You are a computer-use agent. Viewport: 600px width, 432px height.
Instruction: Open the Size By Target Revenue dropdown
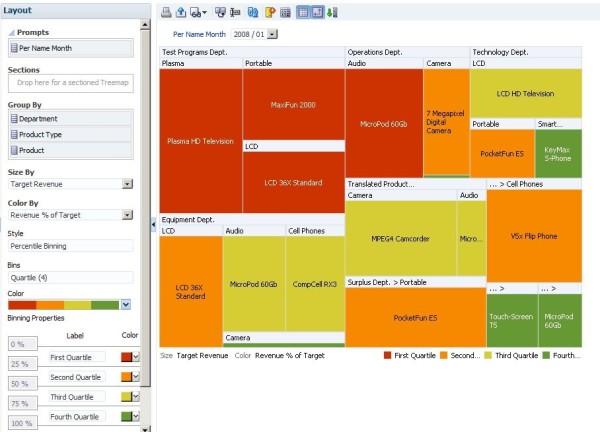127,184
